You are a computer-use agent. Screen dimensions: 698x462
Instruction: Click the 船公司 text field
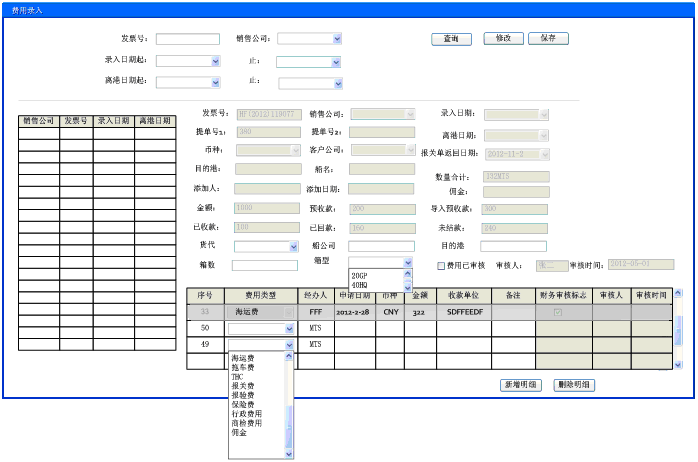click(x=380, y=246)
